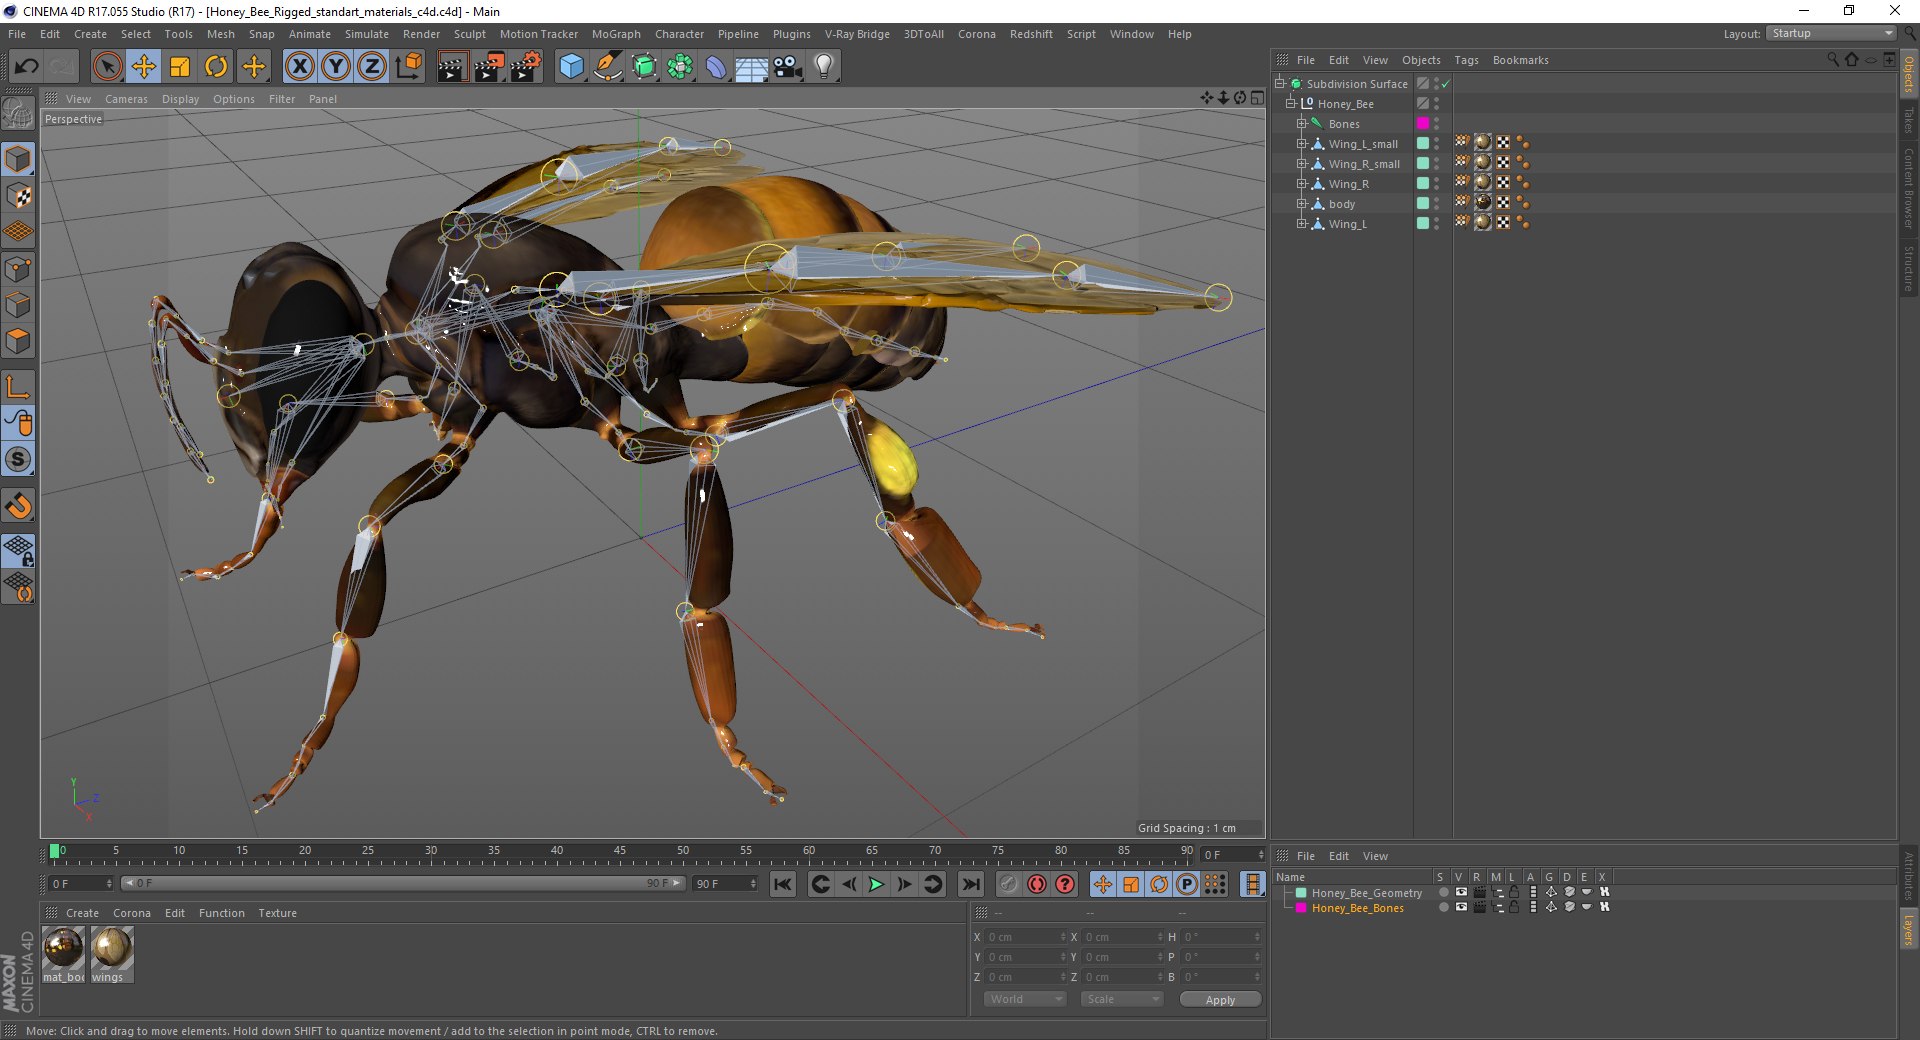Switch to Model mode
The height and width of the screenshot is (1040, 1920).
(x=18, y=159)
